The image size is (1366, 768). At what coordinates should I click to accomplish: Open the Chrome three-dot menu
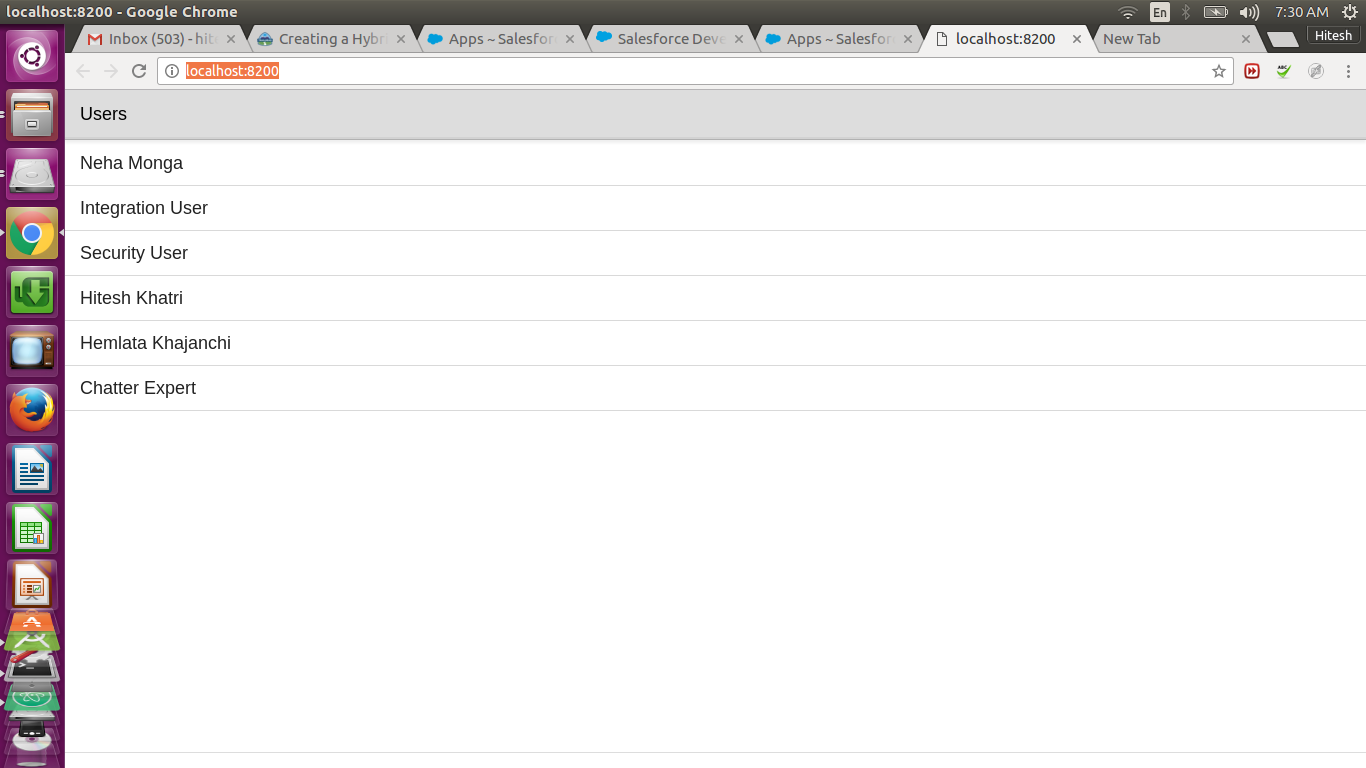1348,71
